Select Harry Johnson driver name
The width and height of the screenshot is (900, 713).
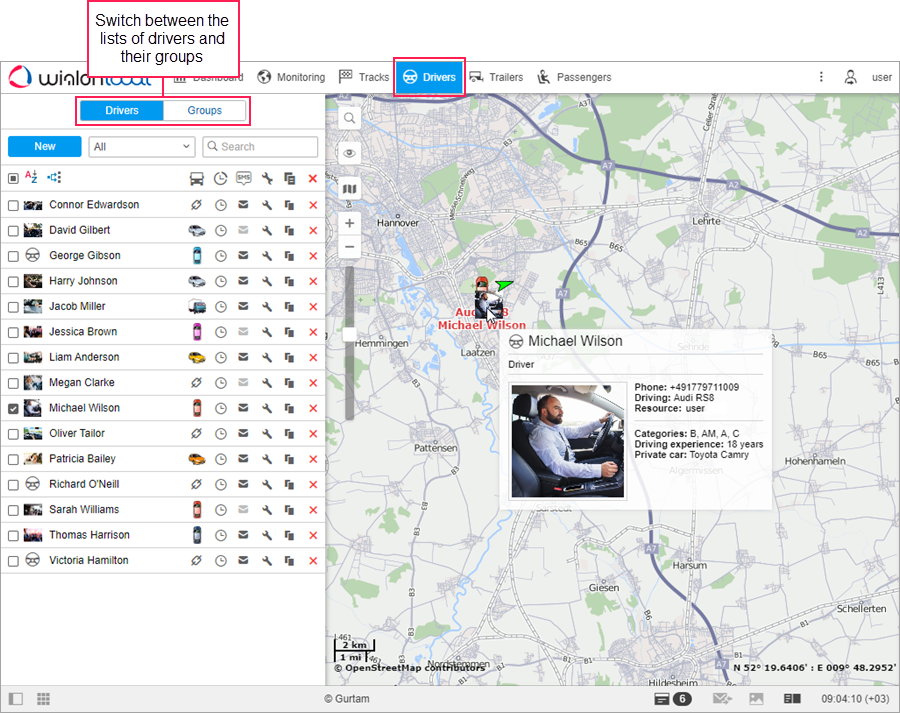click(83, 281)
